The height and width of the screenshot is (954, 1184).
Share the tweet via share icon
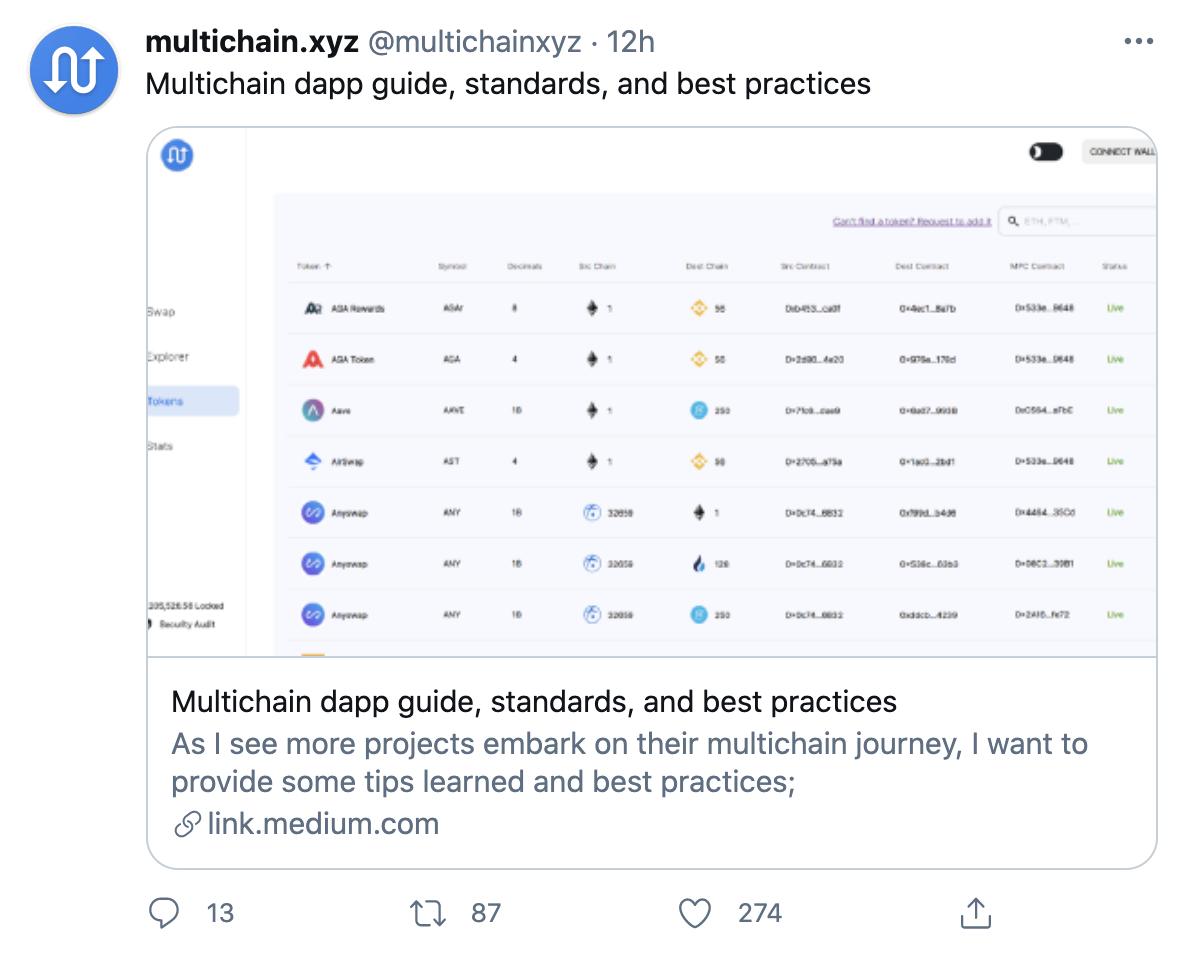(x=975, y=912)
